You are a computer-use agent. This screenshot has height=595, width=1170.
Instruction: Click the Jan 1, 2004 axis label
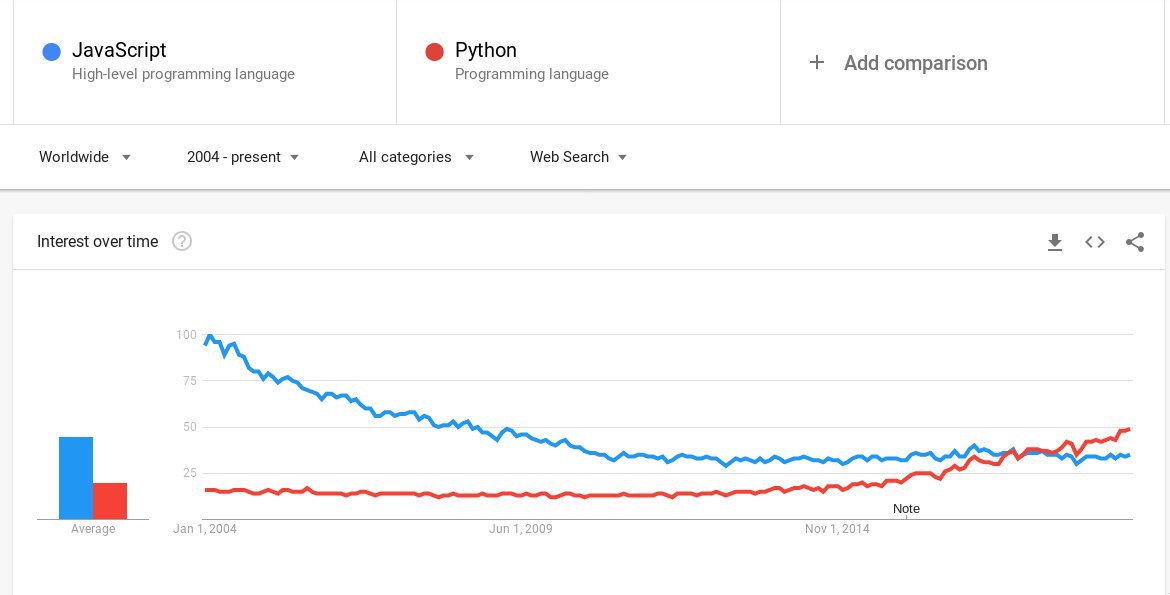(205, 529)
